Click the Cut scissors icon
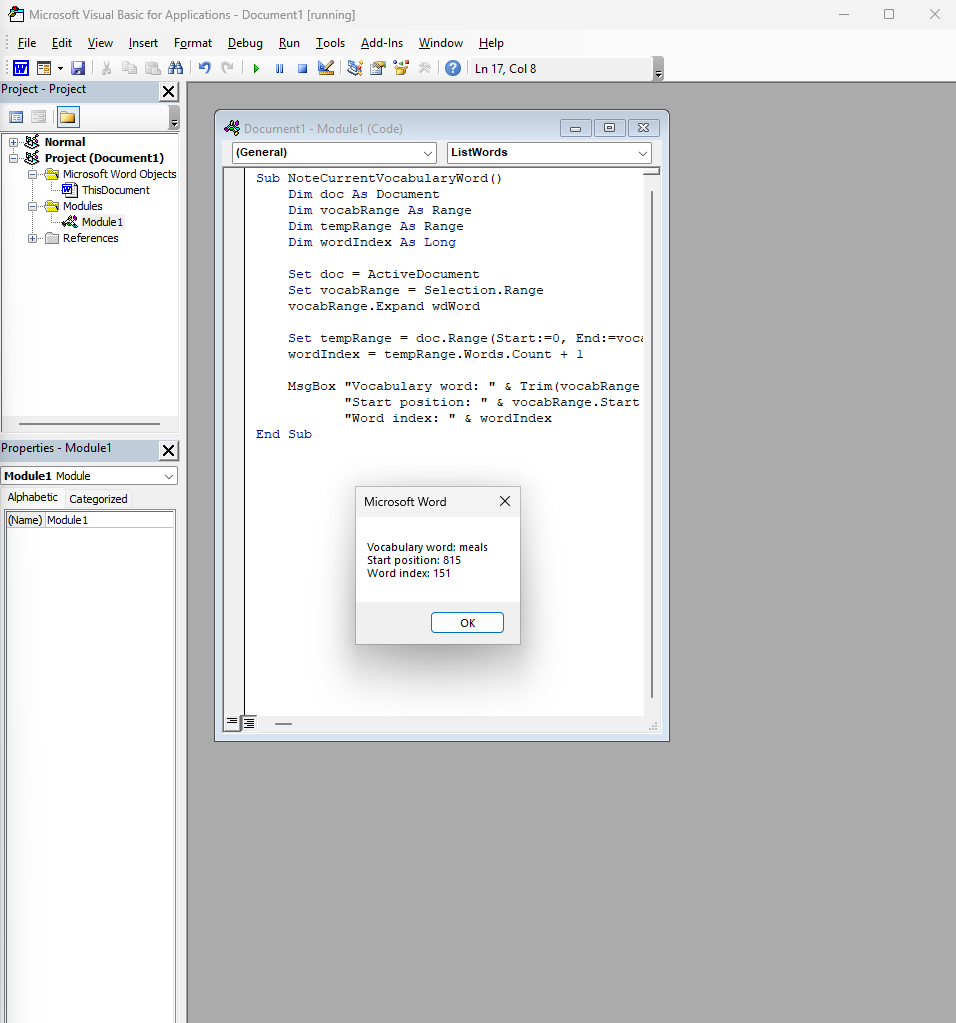Viewport: 956px width, 1023px height. pos(106,68)
